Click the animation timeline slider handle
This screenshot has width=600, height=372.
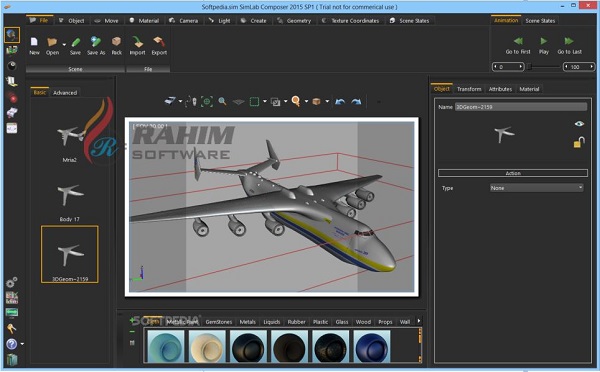click(x=530, y=67)
